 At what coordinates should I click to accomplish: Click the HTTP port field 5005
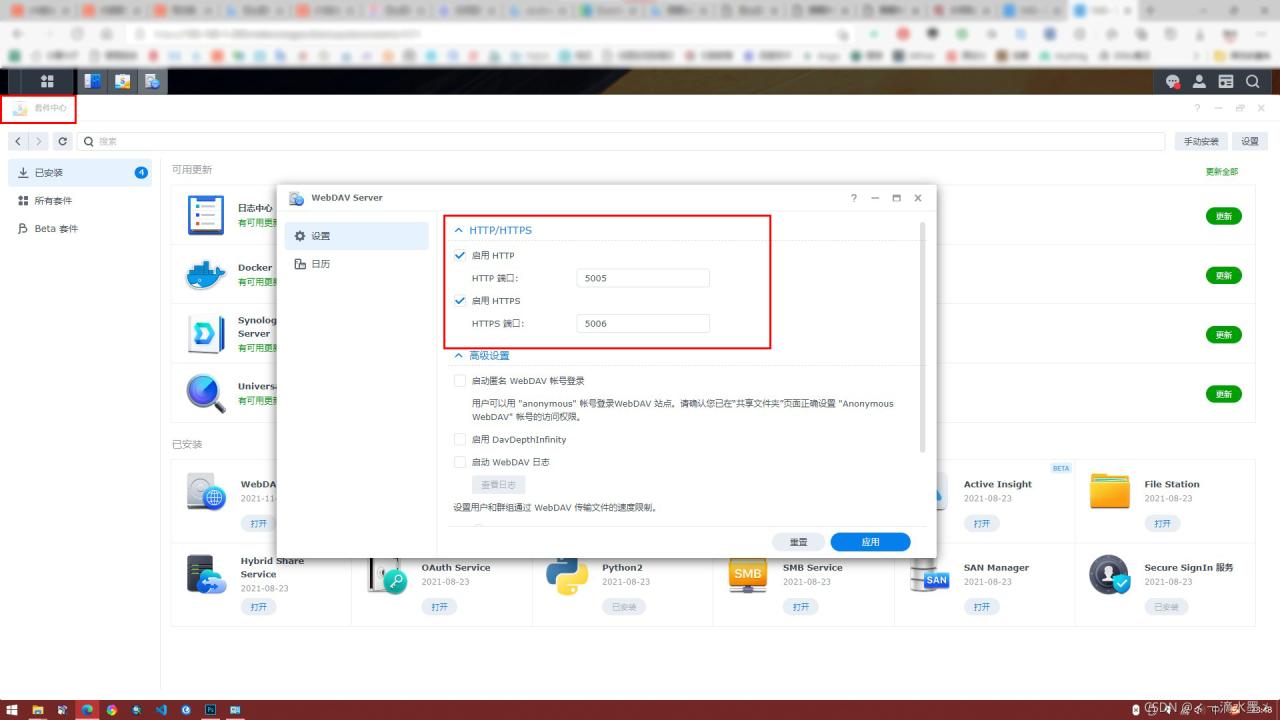coord(643,278)
